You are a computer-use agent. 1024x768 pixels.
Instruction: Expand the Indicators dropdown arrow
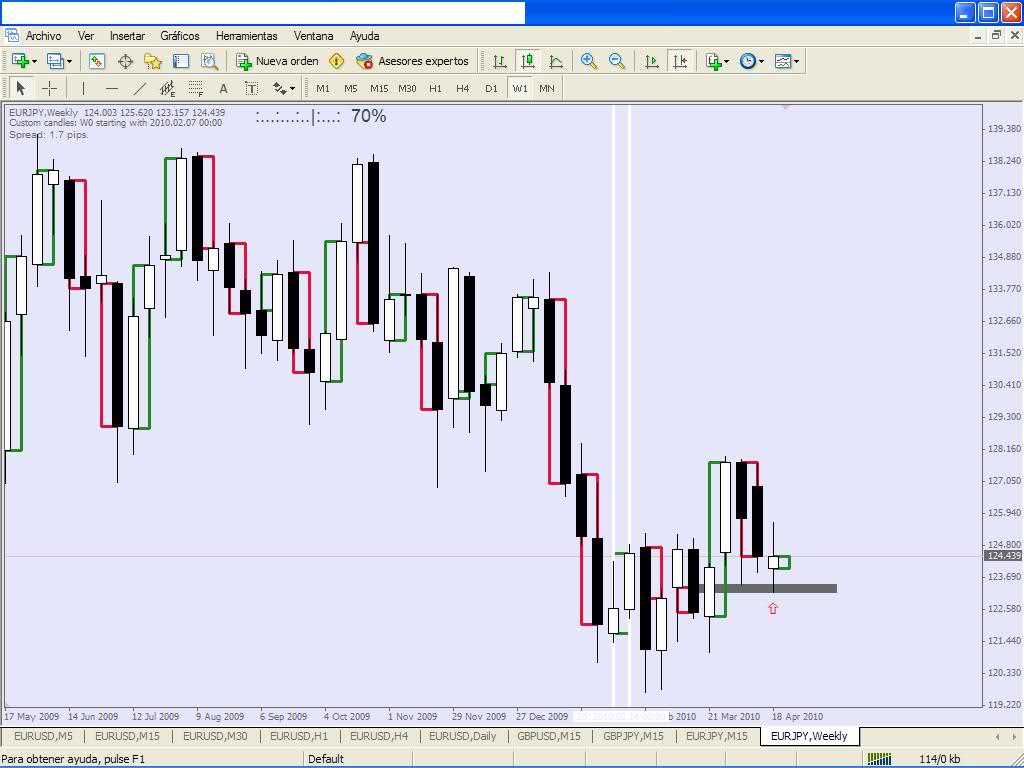click(x=727, y=61)
